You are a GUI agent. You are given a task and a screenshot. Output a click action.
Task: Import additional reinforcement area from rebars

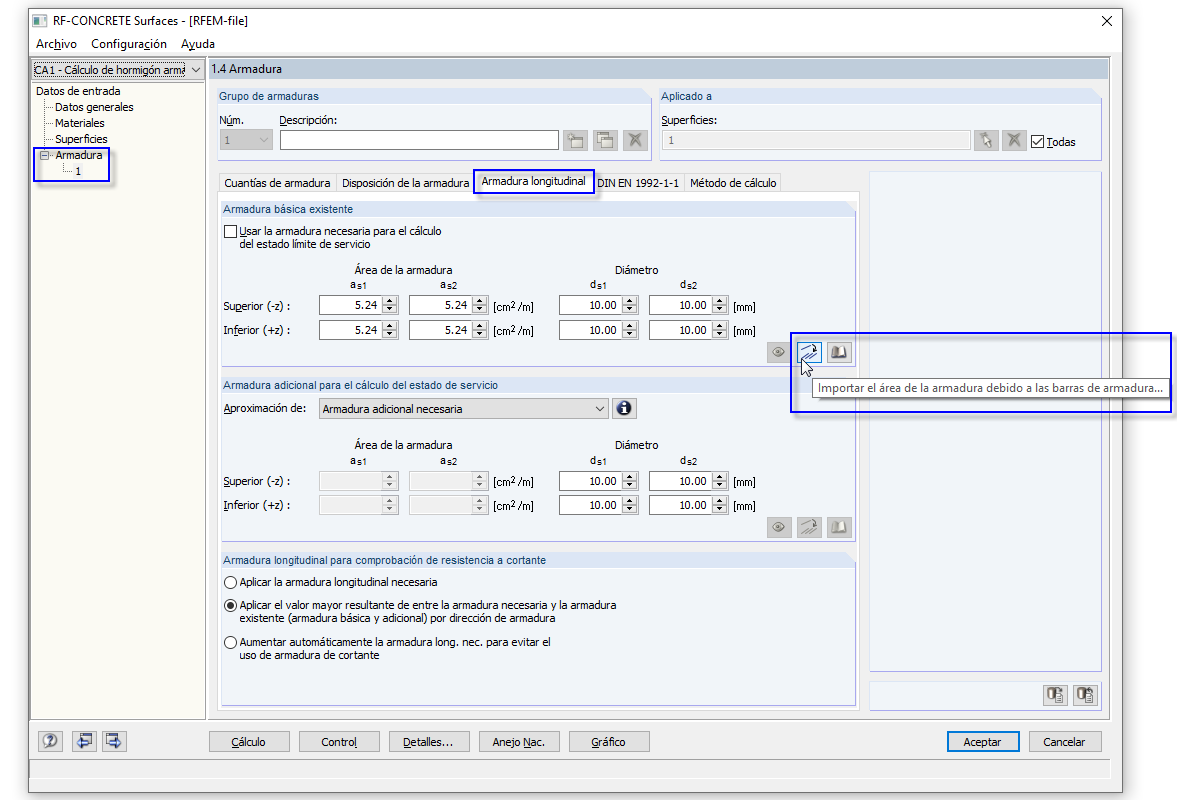click(x=809, y=527)
